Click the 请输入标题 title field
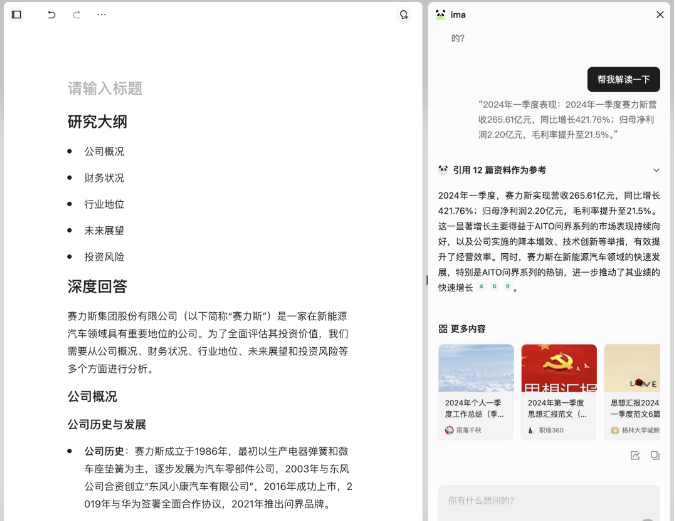The width and height of the screenshot is (675, 521). [x=105, y=88]
